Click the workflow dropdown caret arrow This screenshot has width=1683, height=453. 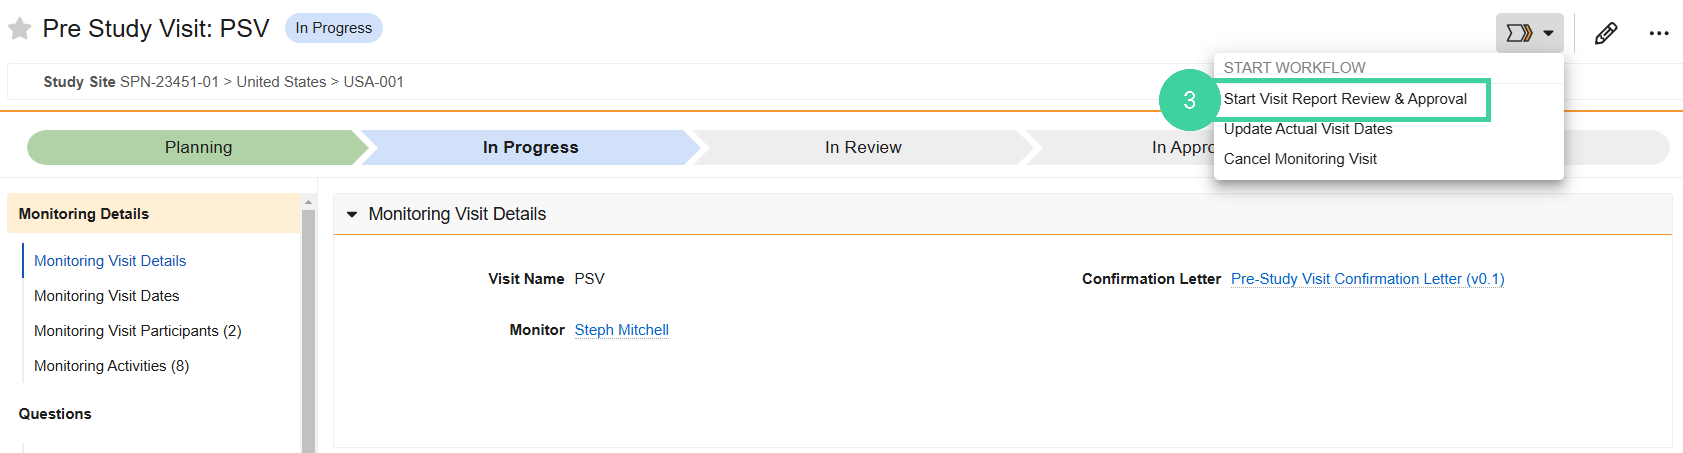point(1548,33)
